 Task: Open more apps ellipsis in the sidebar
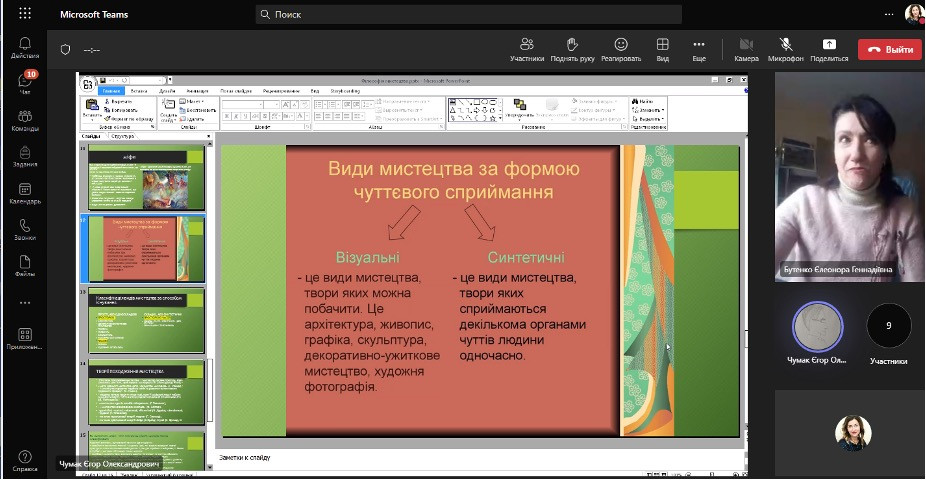click(24, 303)
